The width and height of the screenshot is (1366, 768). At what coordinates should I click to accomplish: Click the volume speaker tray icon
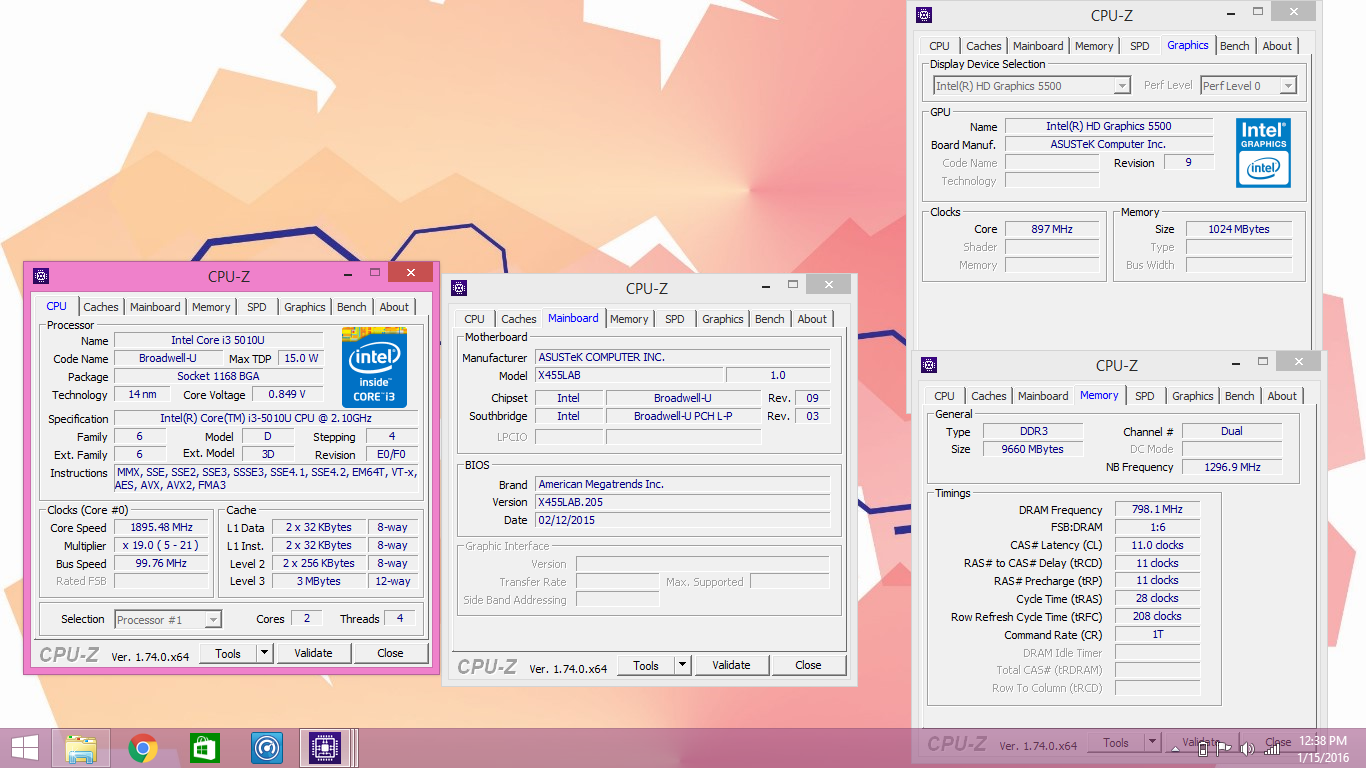coord(1246,748)
